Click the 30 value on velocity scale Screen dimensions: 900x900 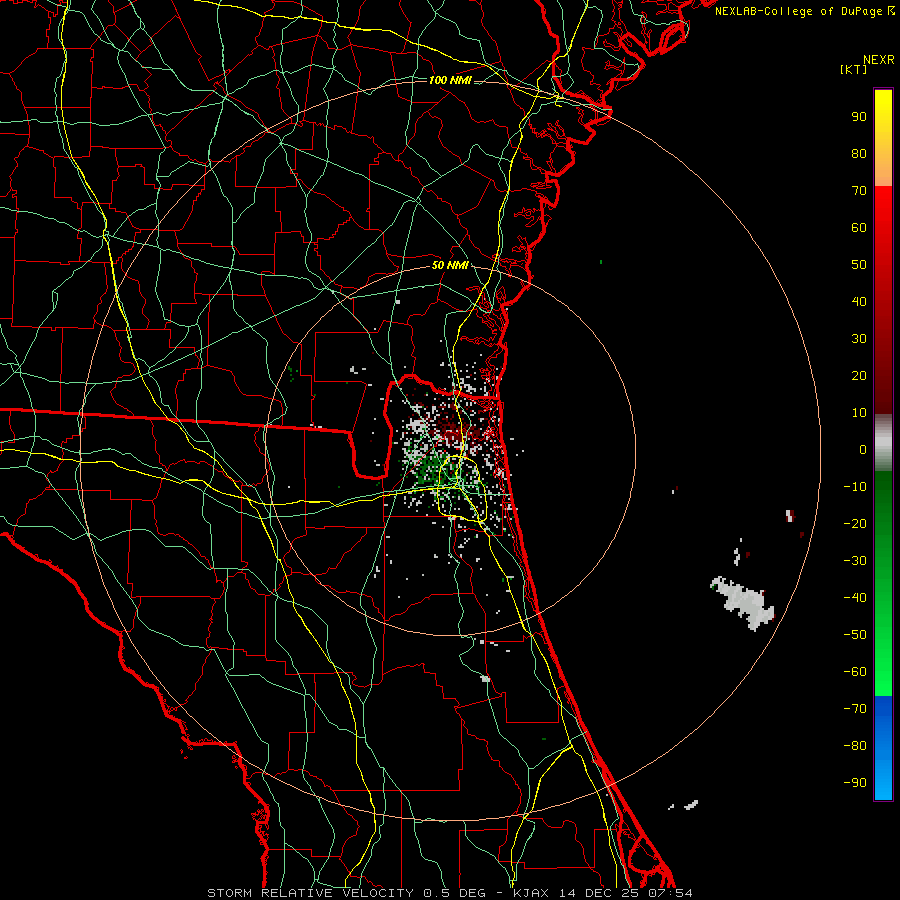click(859, 339)
